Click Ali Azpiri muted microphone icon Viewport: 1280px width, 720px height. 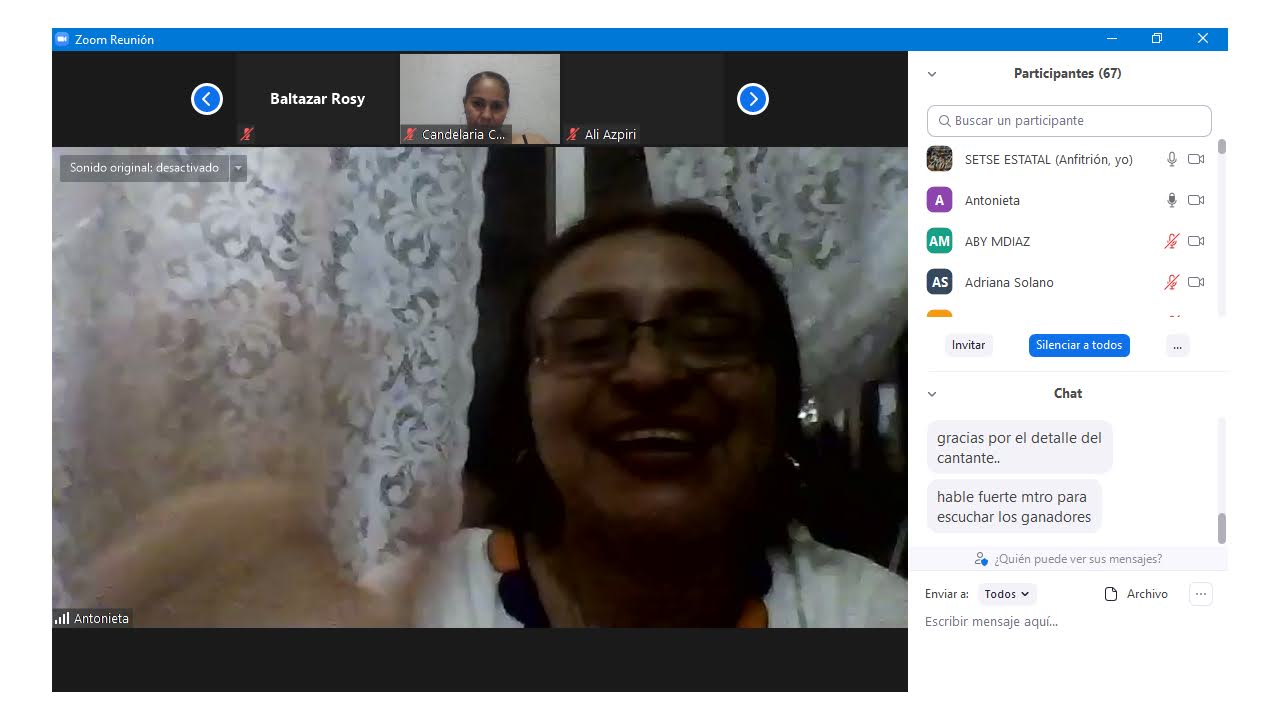(x=573, y=134)
